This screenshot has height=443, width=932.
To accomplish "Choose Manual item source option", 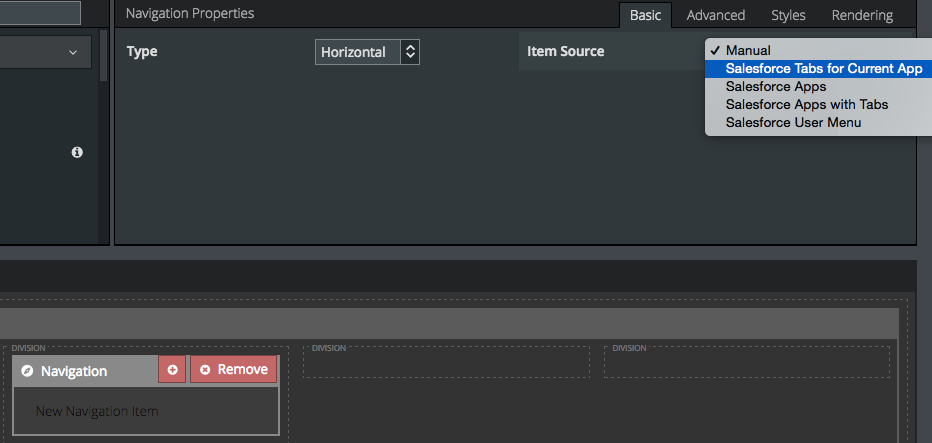I will point(748,50).
